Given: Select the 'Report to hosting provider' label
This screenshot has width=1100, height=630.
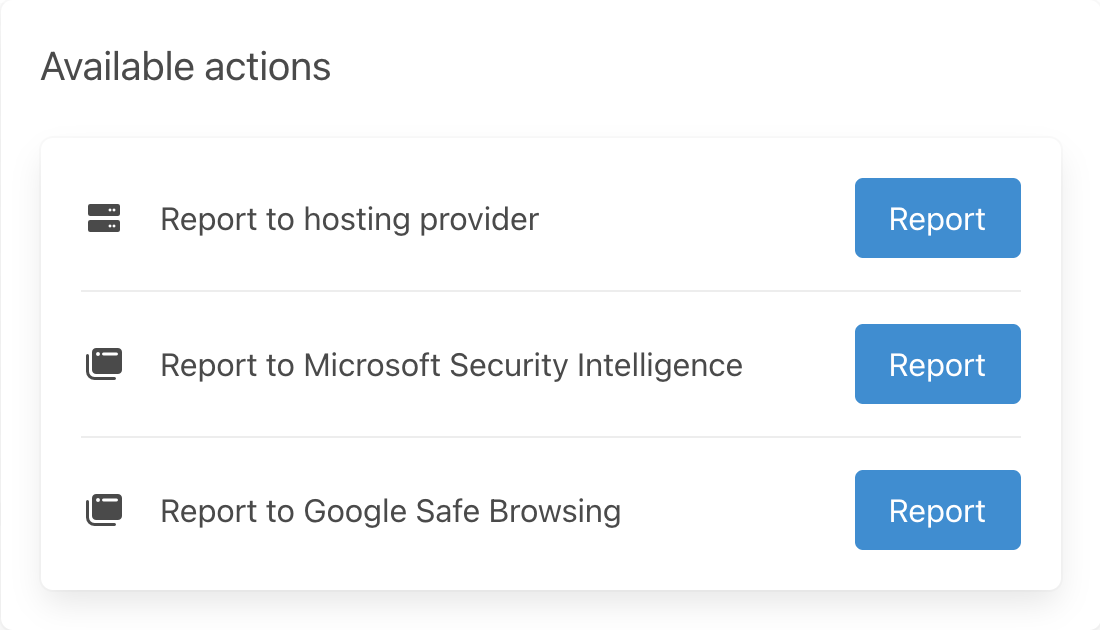Looking at the screenshot, I should (349, 219).
